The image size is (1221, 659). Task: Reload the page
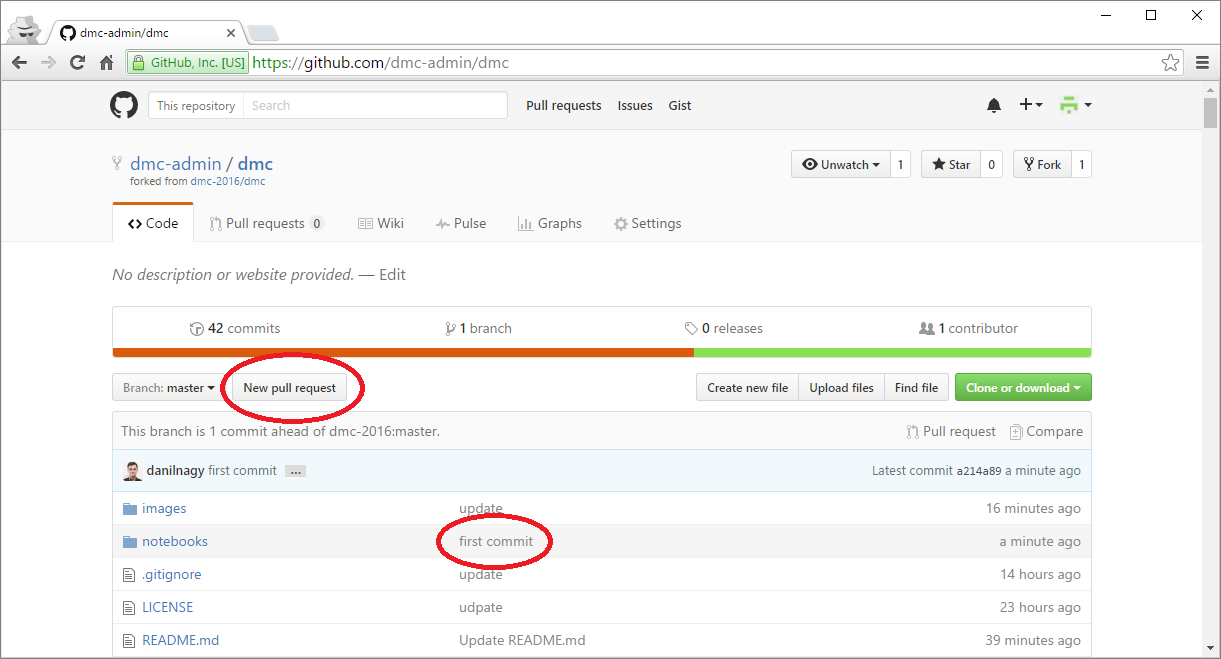(77, 62)
